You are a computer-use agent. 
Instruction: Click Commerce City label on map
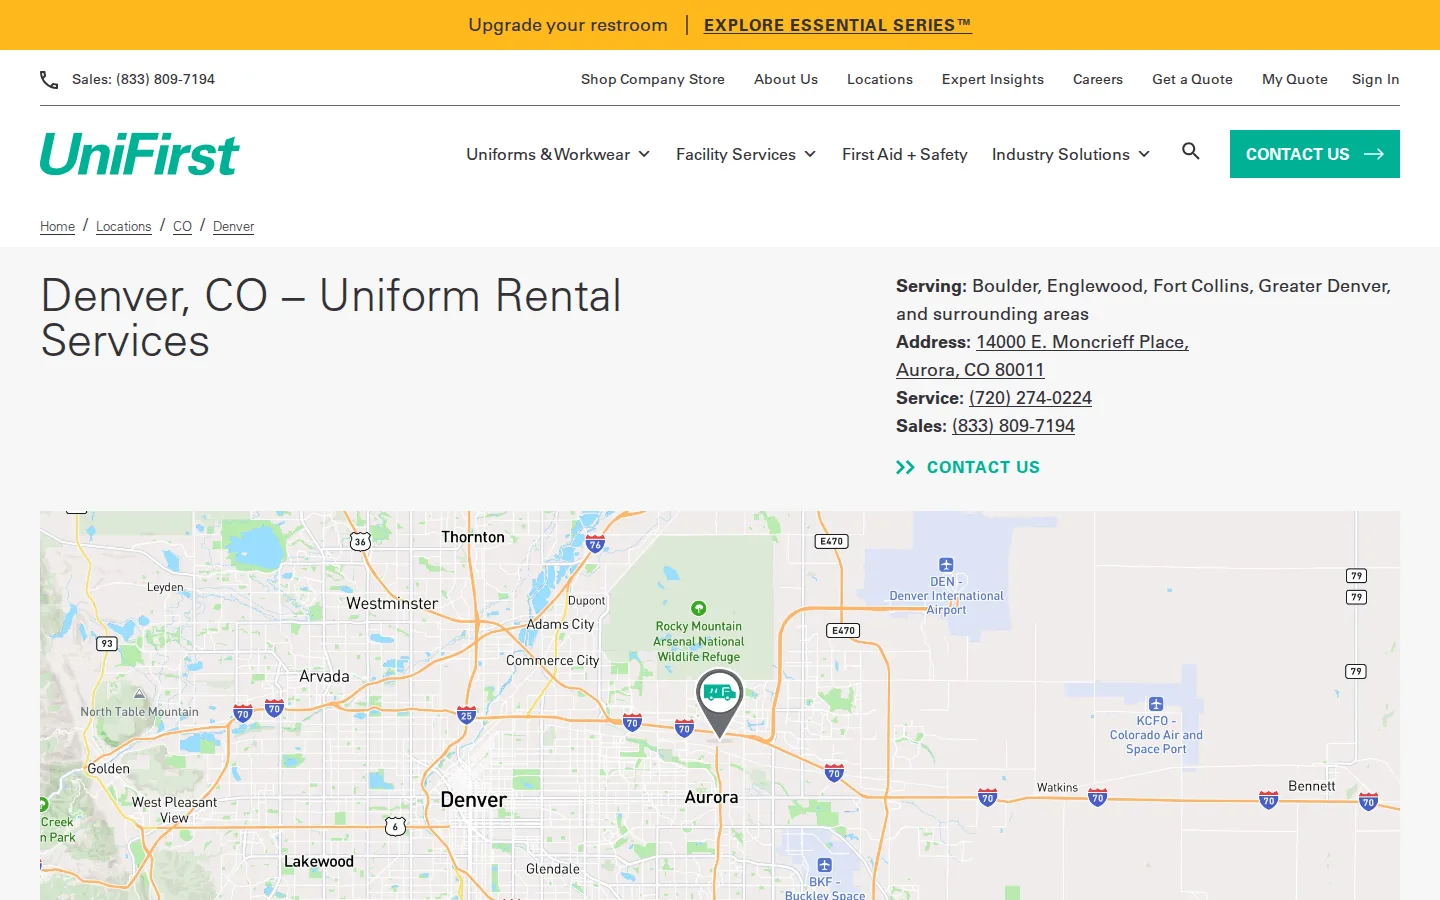[552, 661]
